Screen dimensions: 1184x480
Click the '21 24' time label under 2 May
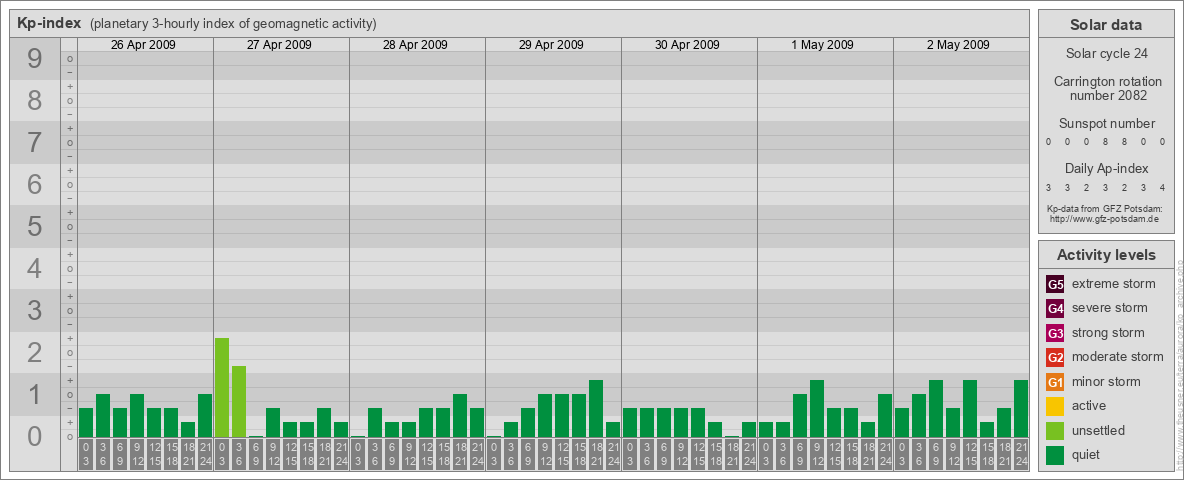tap(1021, 453)
